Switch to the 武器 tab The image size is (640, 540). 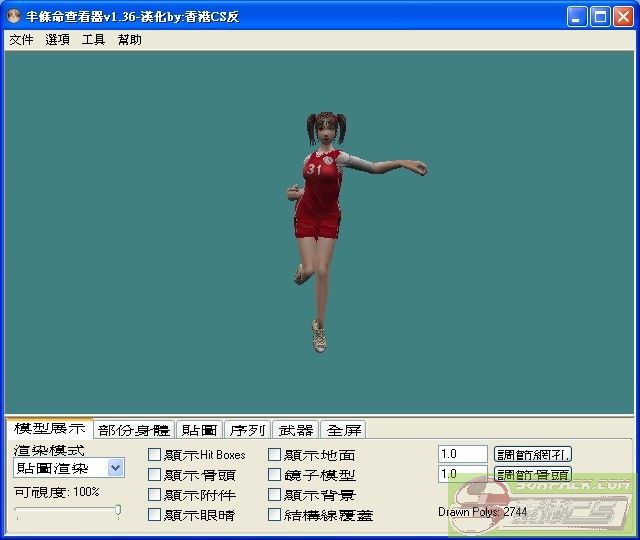[297, 430]
